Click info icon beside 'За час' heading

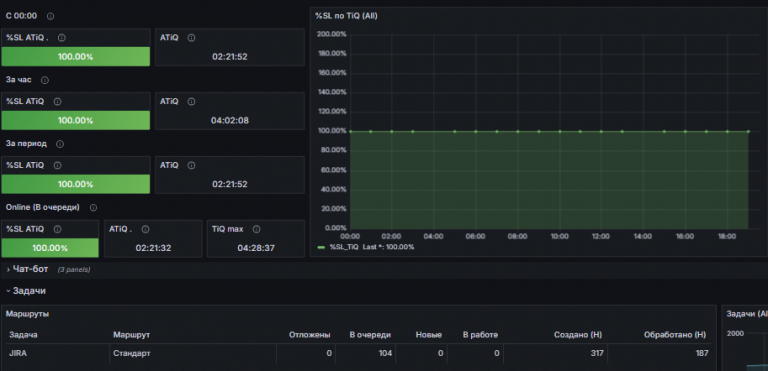coord(45,80)
